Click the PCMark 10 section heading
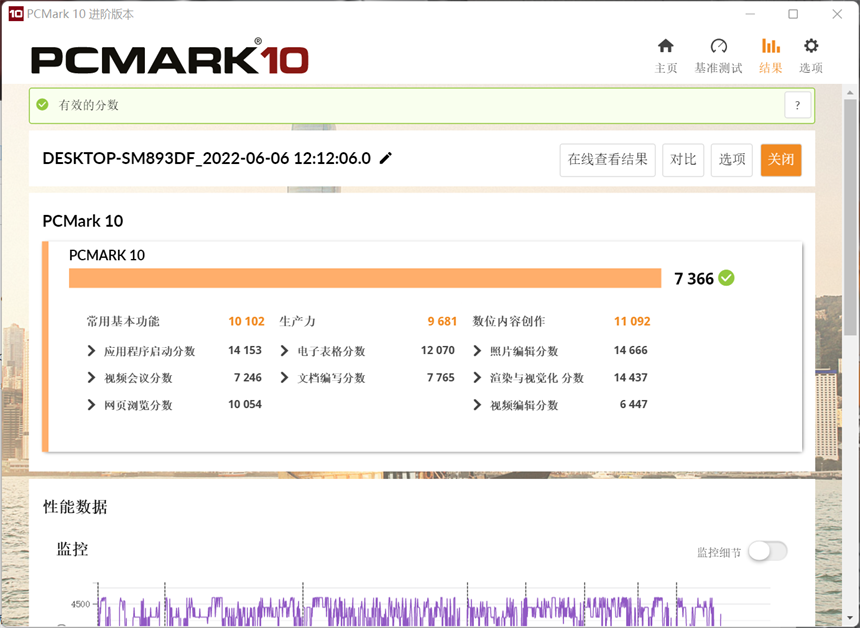 83,220
